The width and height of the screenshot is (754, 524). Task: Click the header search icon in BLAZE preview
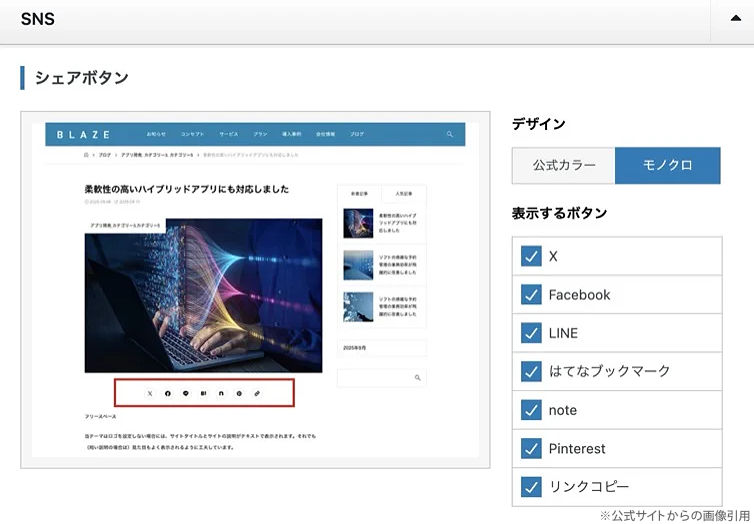pos(450,134)
